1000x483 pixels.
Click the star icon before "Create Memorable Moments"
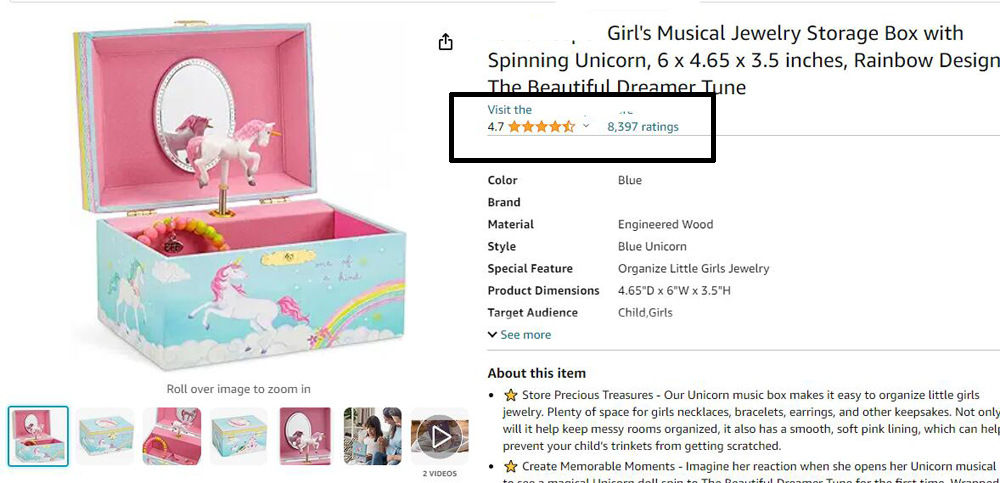pyautogui.click(x=510, y=467)
